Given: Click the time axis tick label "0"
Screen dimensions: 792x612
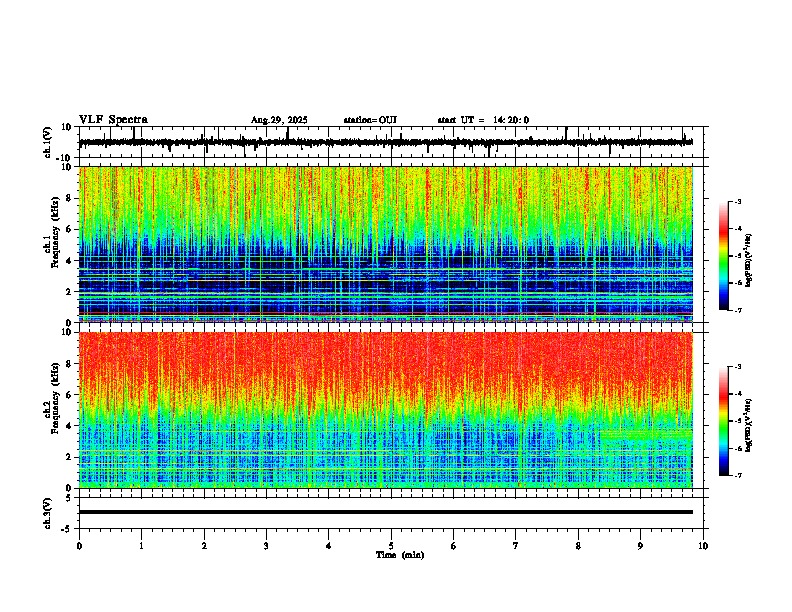Looking at the screenshot, I should (x=79, y=546).
